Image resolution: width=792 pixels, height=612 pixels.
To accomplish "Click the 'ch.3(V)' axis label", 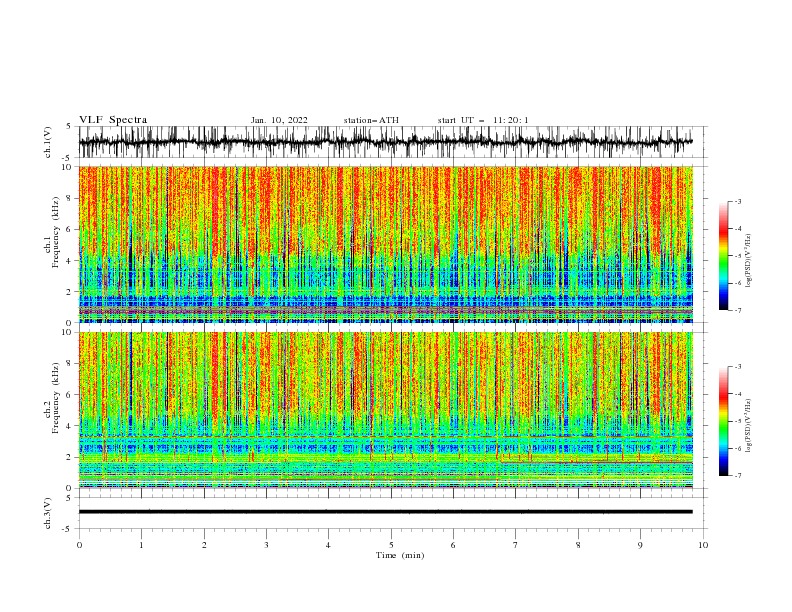I will [x=48, y=513].
